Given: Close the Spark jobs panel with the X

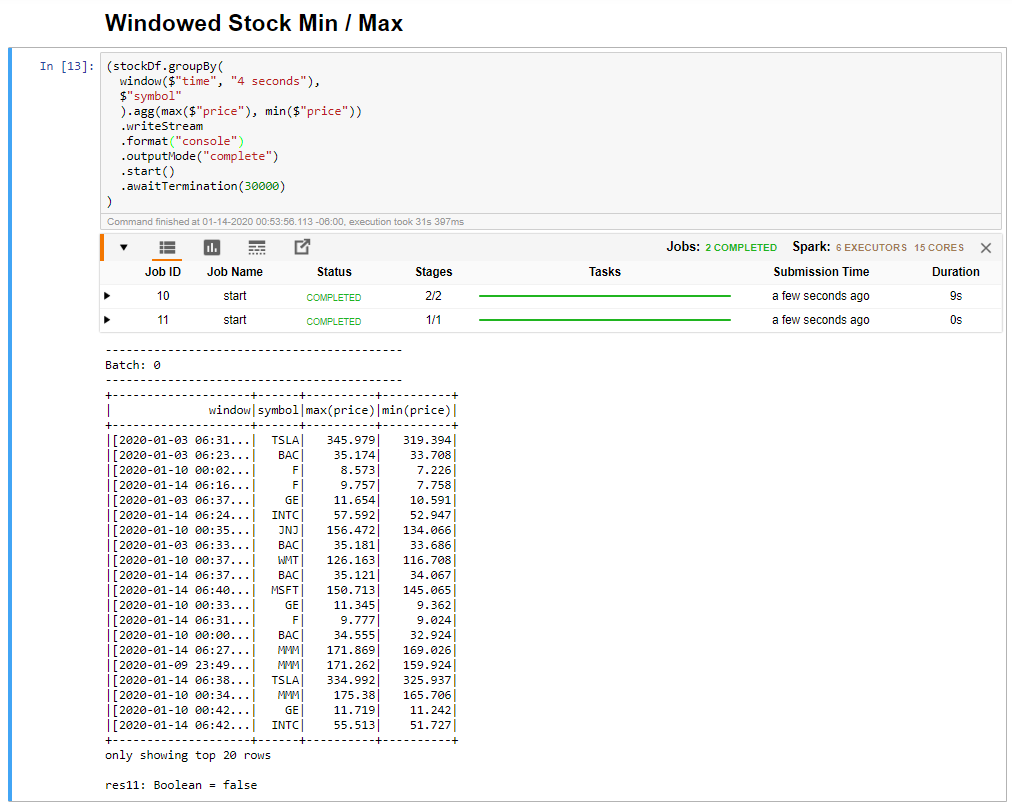Looking at the screenshot, I should (985, 247).
